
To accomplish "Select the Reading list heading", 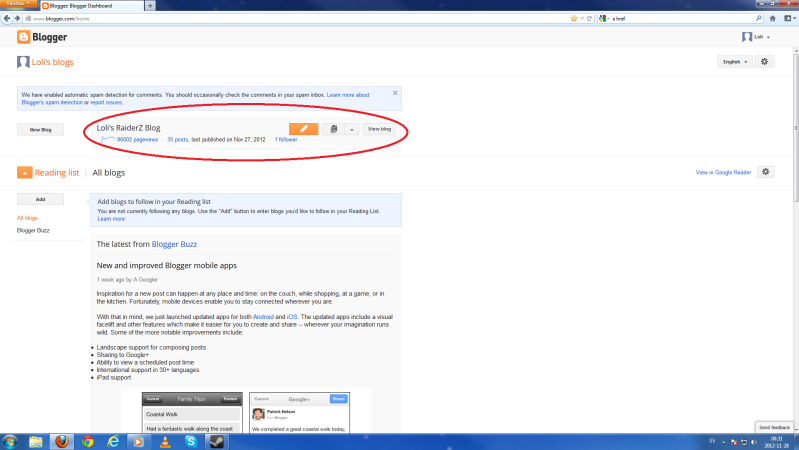I will click(57, 172).
